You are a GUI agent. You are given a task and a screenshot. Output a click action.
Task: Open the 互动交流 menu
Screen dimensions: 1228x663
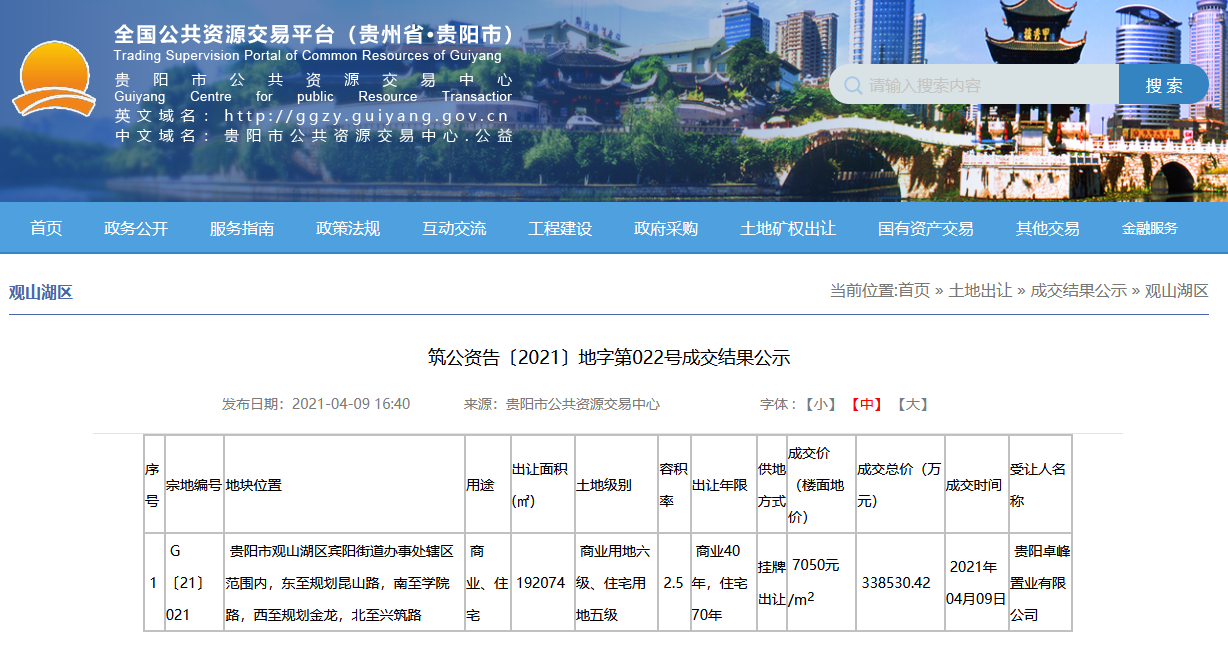click(x=454, y=228)
